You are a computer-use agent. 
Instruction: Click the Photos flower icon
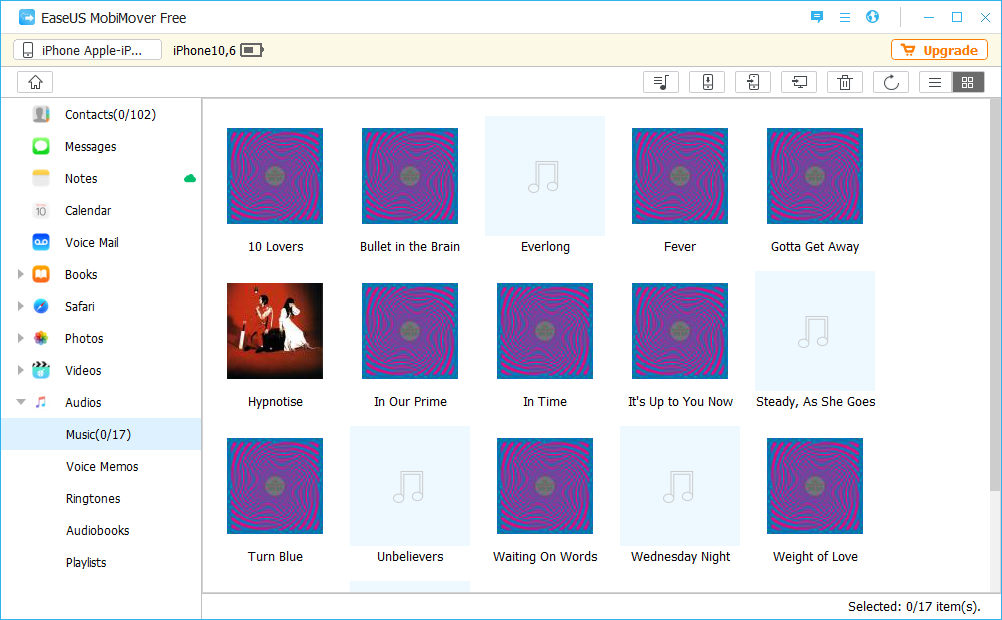41,338
